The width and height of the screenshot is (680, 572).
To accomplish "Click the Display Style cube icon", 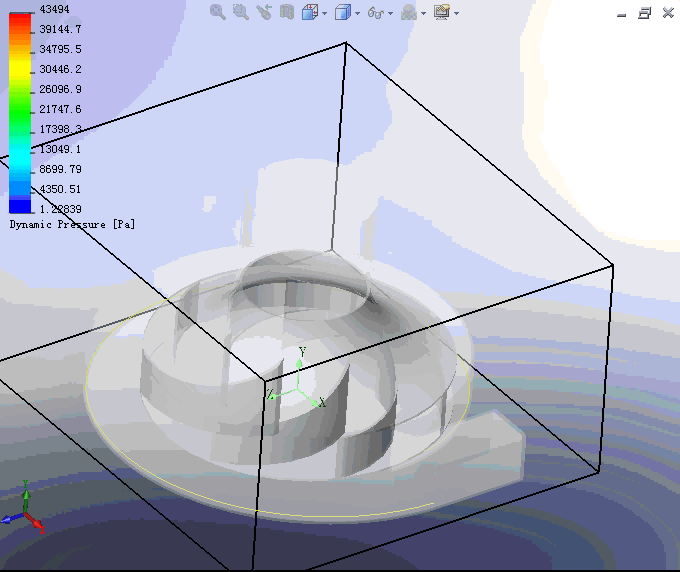I will (343, 12).
